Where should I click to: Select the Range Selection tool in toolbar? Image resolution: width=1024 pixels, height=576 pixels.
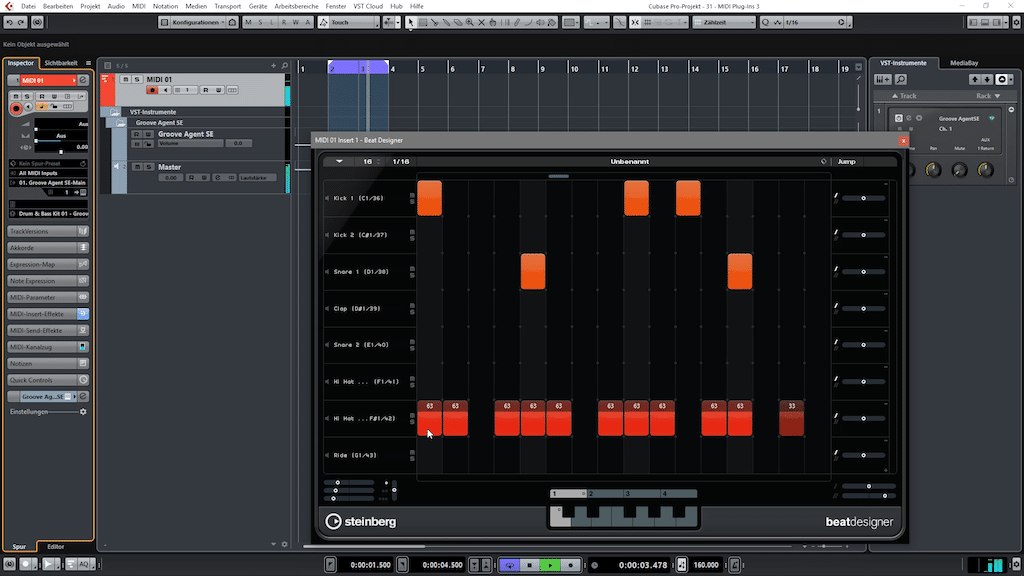[423, 22]
